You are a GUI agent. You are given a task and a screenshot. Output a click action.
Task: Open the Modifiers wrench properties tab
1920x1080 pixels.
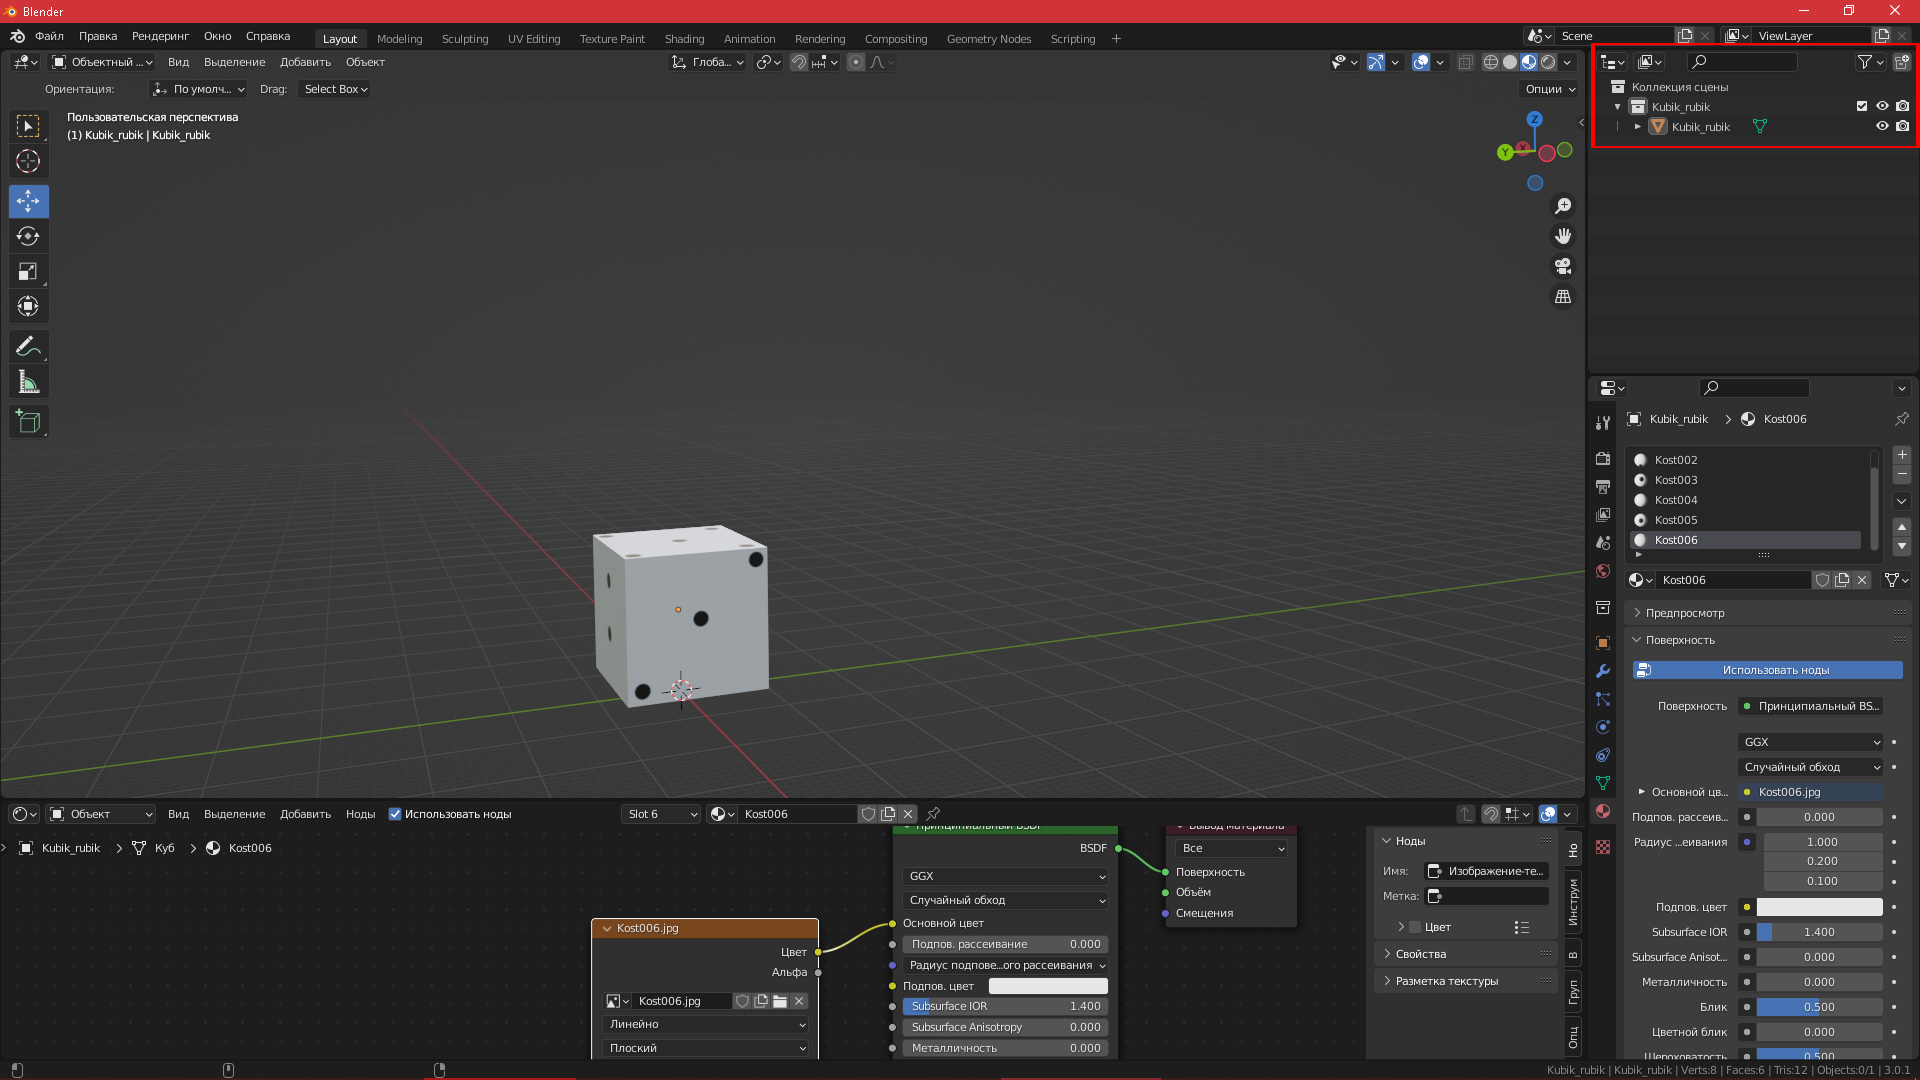[x=1603, y=671]
